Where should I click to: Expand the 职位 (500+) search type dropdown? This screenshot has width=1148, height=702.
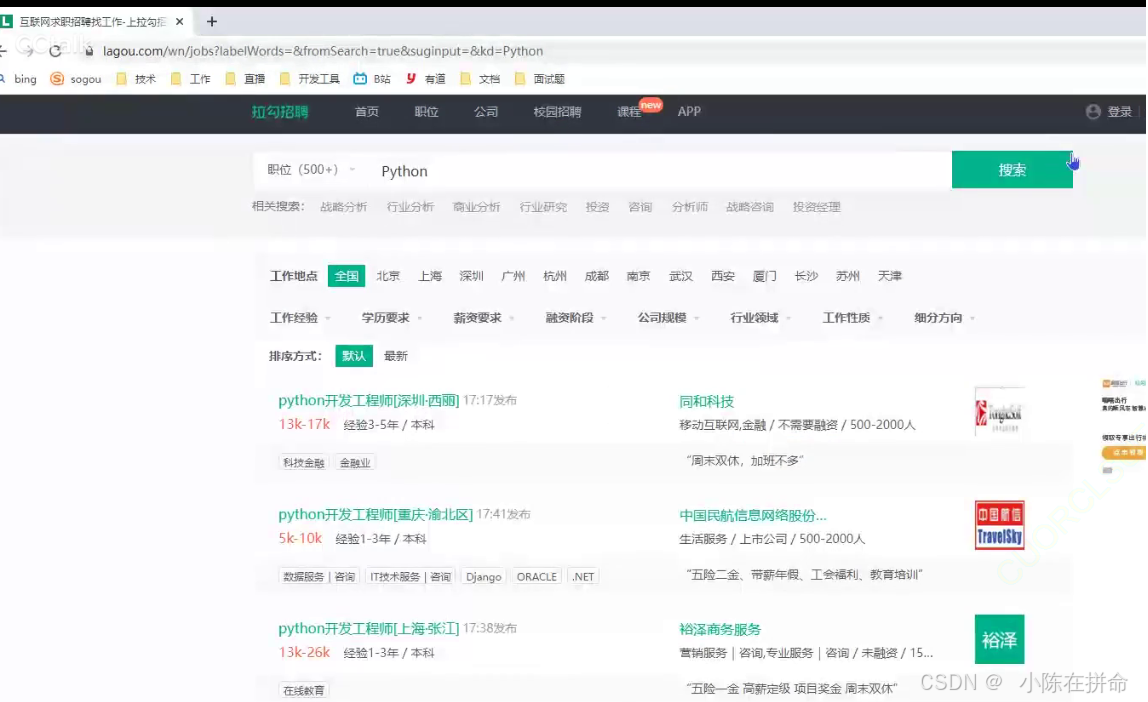coord(311,170)
